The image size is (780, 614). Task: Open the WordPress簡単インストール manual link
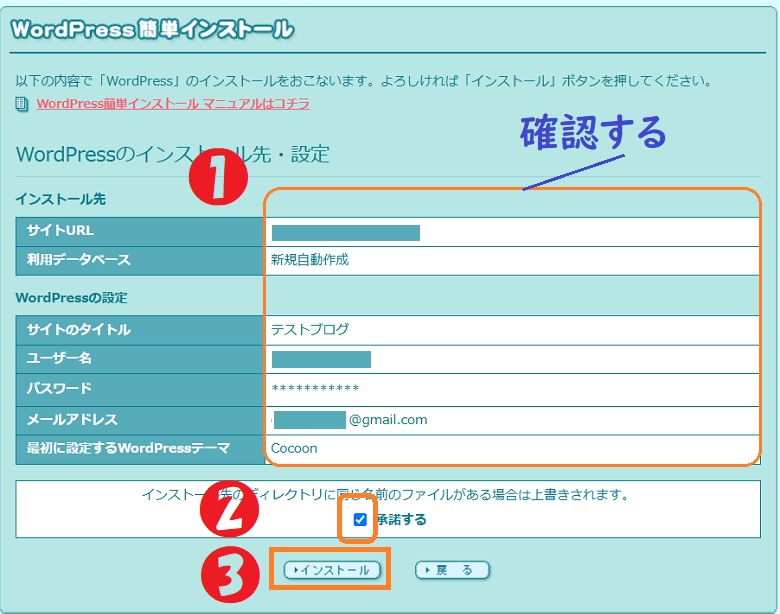point(173,103)
